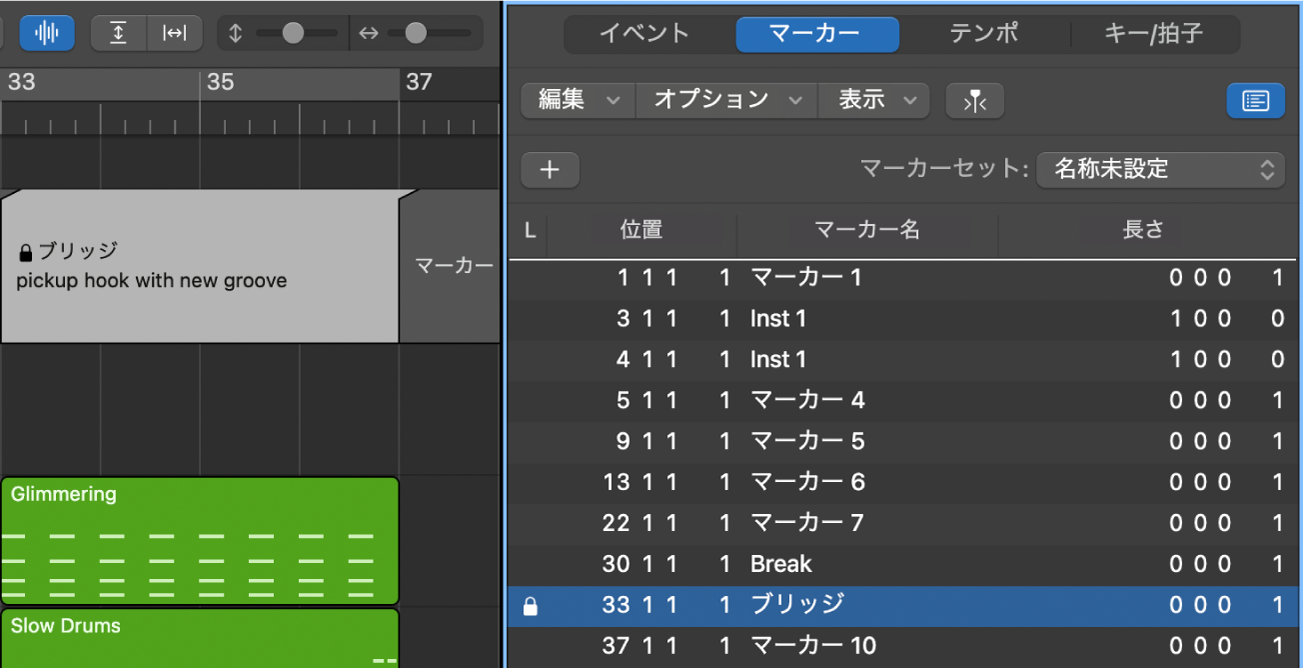
Task: Open the 表示 menu button
Action: (873, 100)
